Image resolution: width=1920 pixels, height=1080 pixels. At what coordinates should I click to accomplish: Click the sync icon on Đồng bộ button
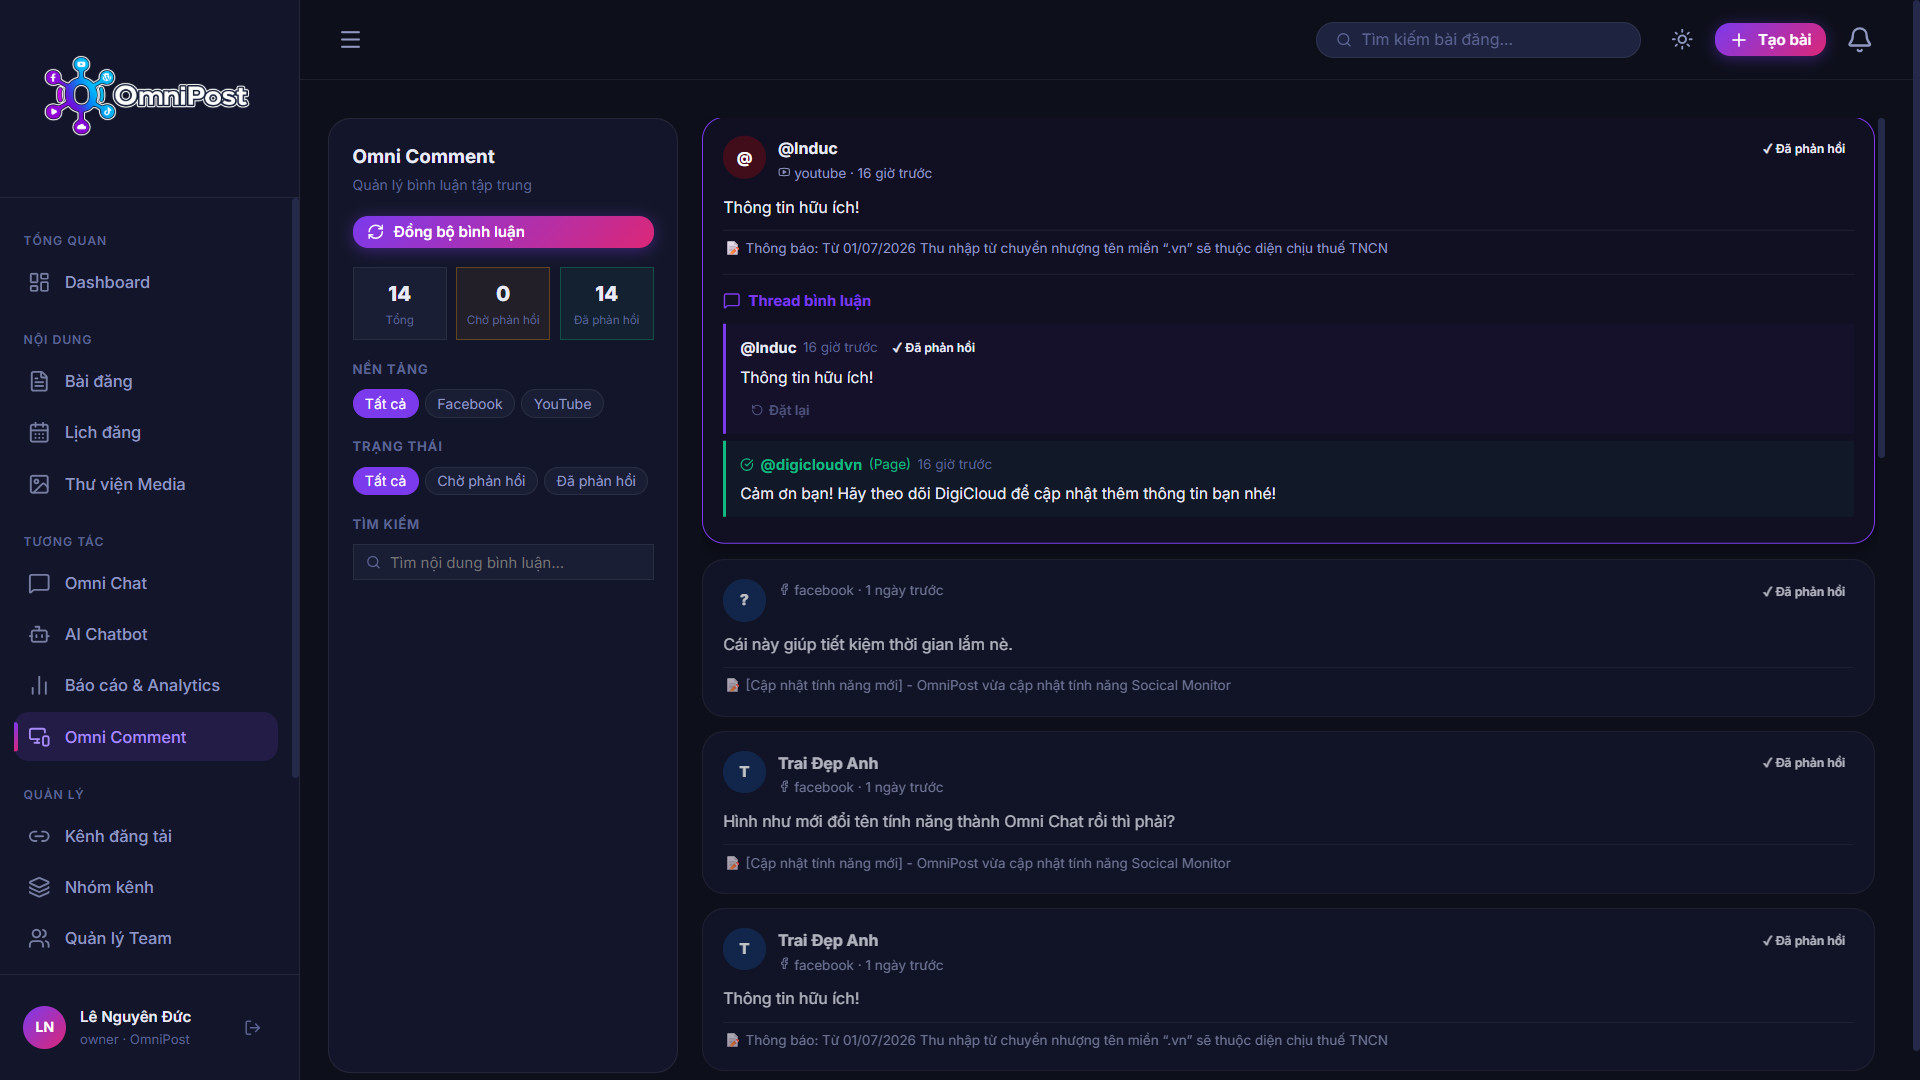375,232
